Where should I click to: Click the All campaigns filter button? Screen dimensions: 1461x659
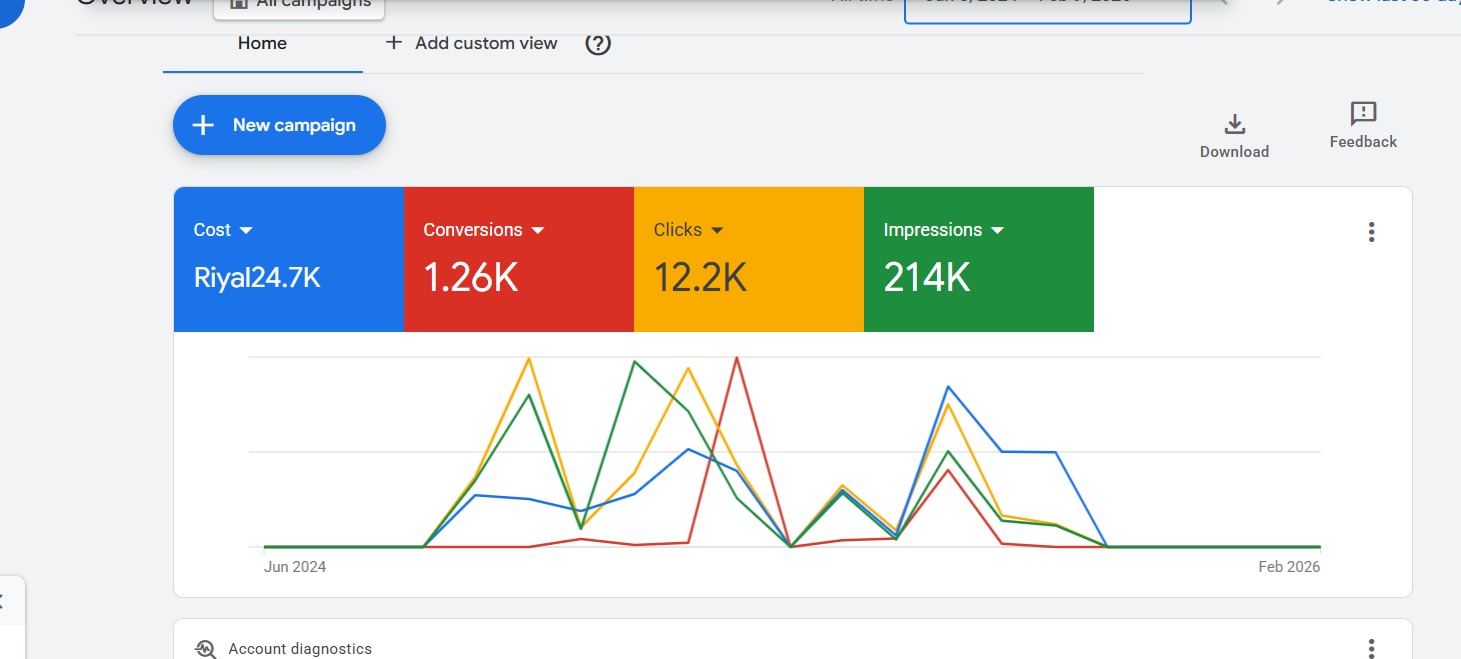click(x=299, y=5)
